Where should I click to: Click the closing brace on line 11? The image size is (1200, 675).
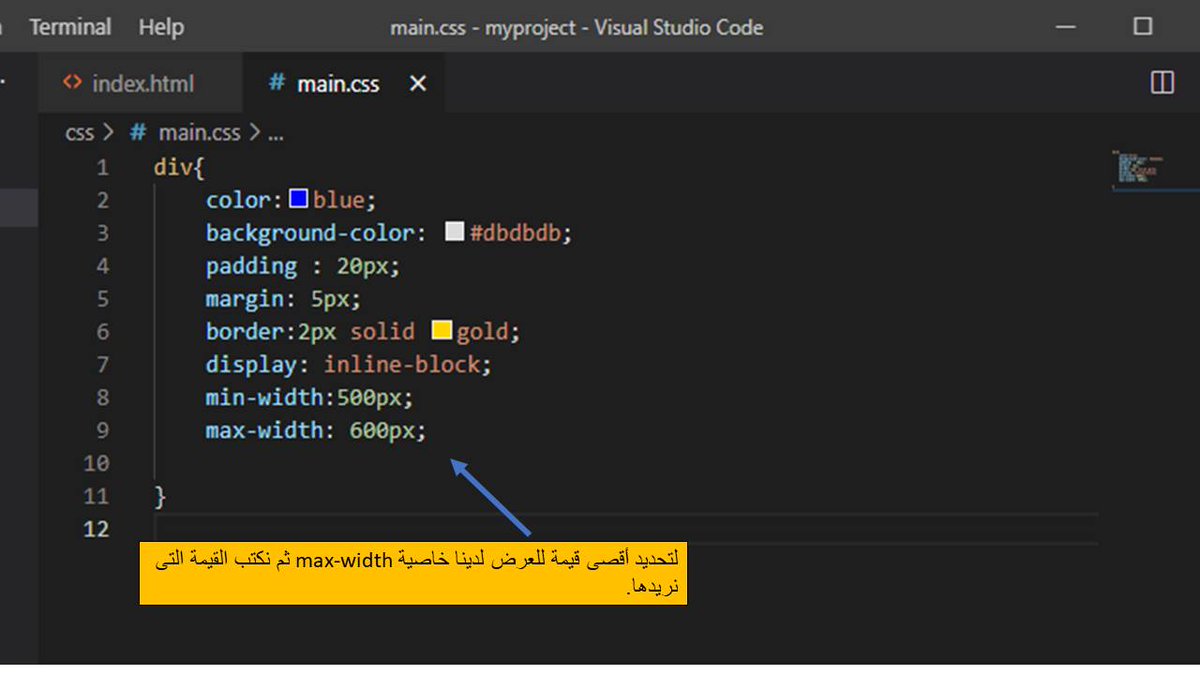coord(160,496)
